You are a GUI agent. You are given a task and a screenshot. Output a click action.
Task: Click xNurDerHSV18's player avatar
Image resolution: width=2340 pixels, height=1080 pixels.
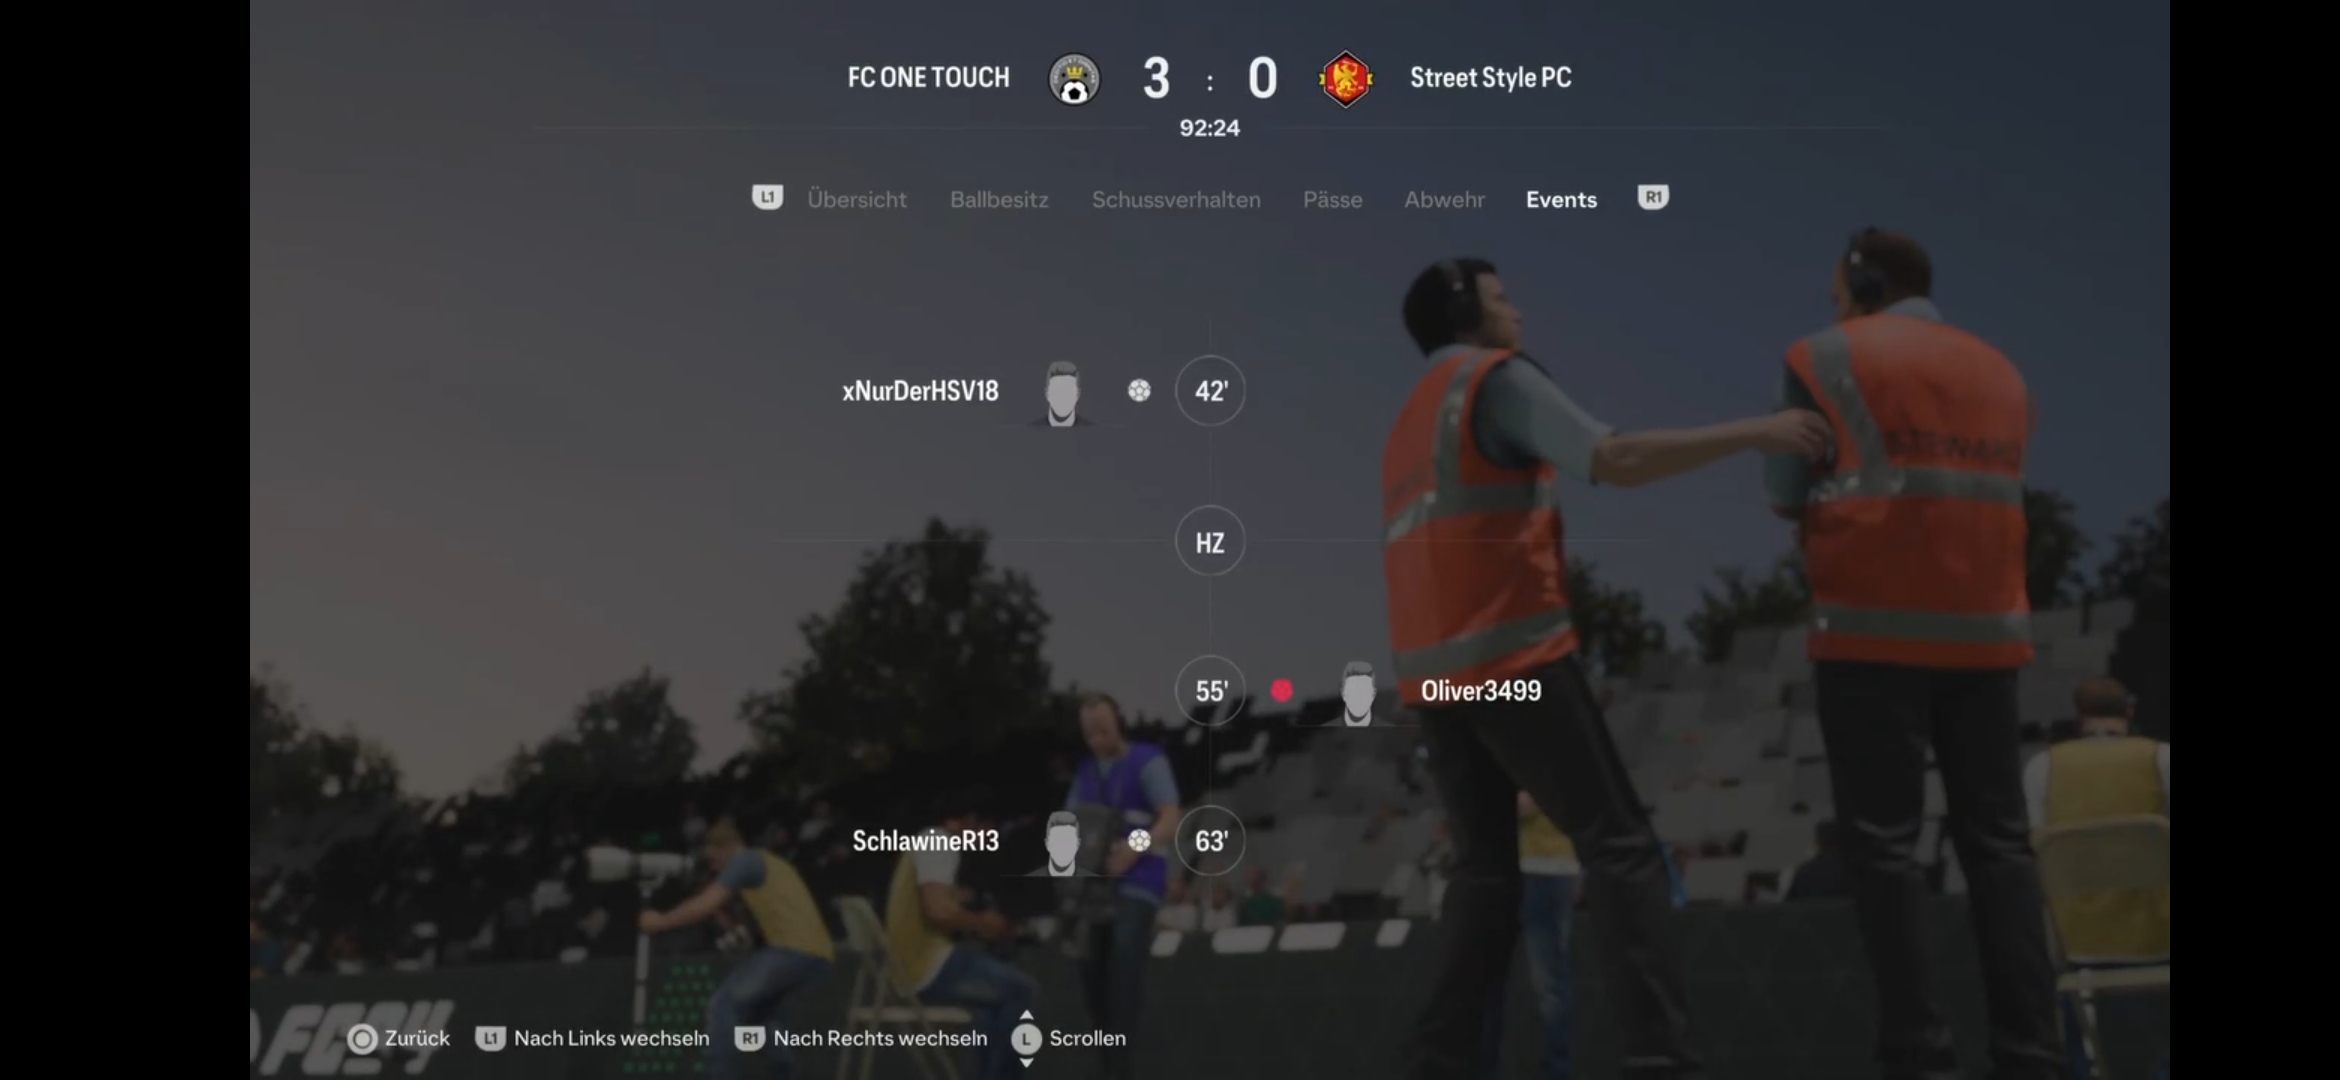(1062, 393)
